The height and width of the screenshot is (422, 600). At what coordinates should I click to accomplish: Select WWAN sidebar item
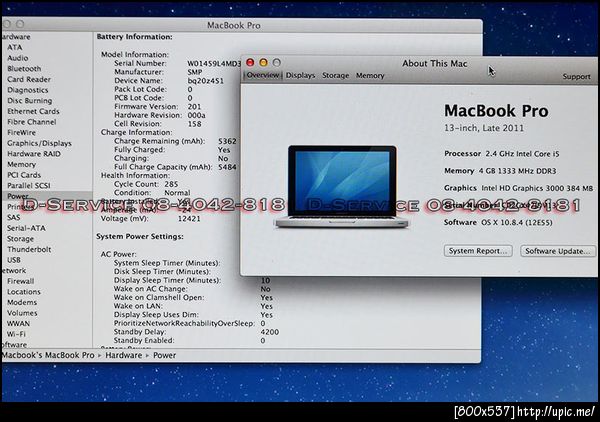[18, 324]
